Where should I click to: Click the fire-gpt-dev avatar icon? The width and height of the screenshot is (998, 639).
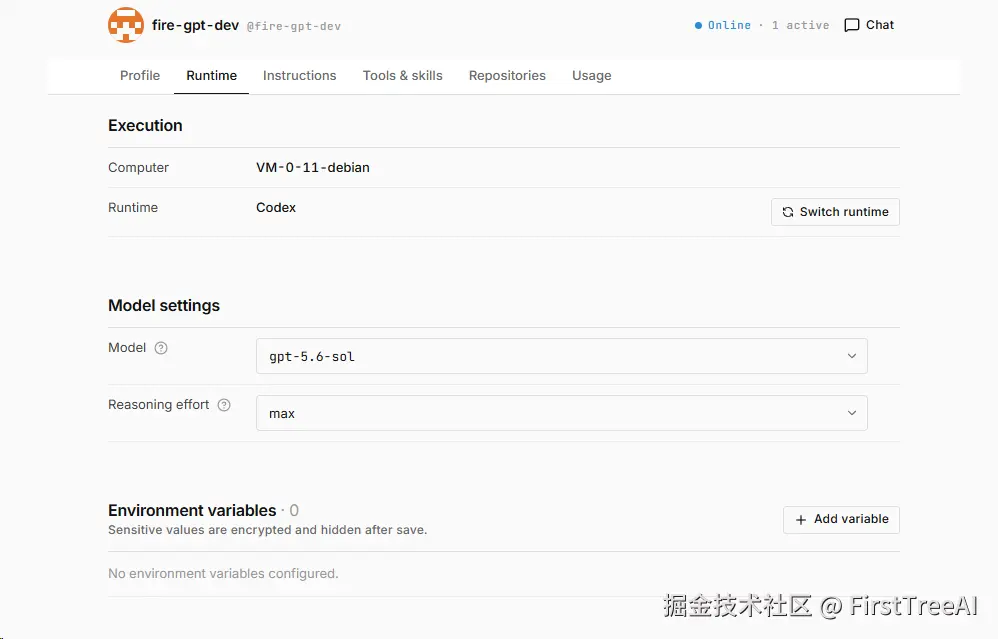click(x=125, y=25)
